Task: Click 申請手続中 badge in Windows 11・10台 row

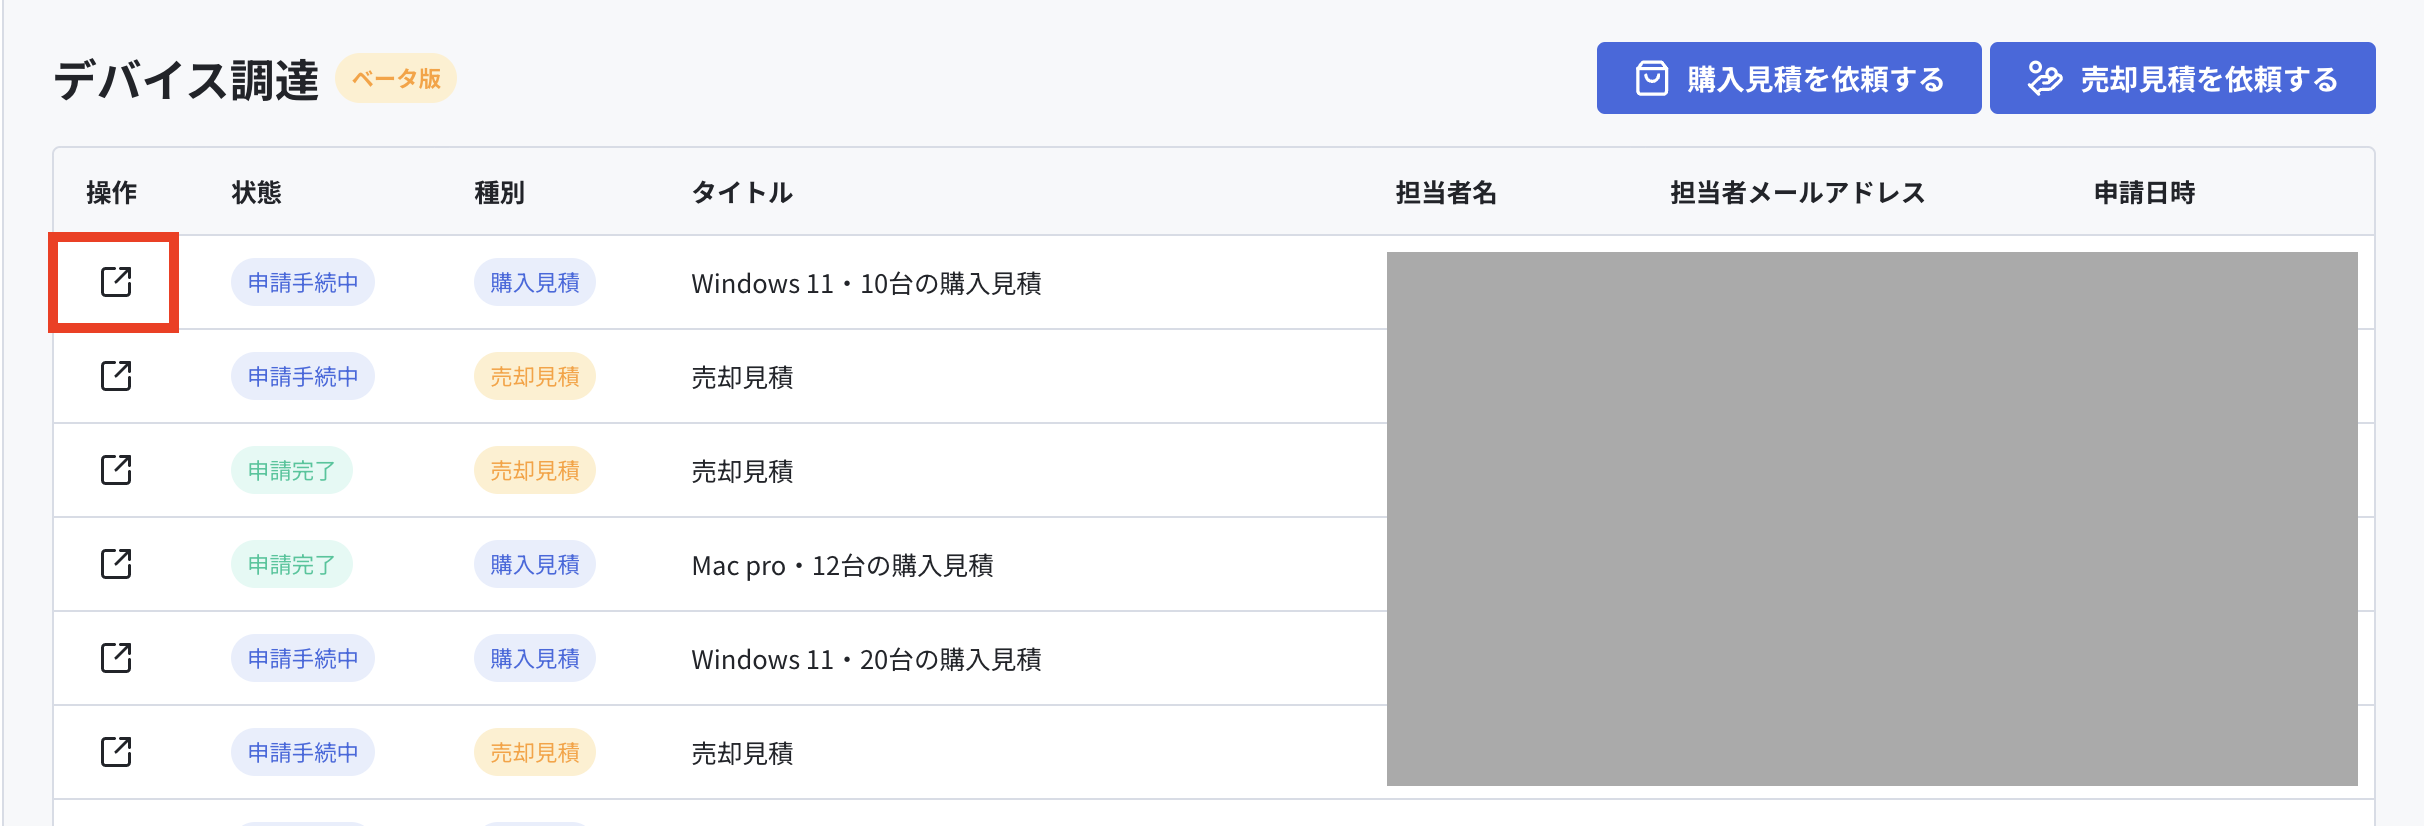Action: 303,282
